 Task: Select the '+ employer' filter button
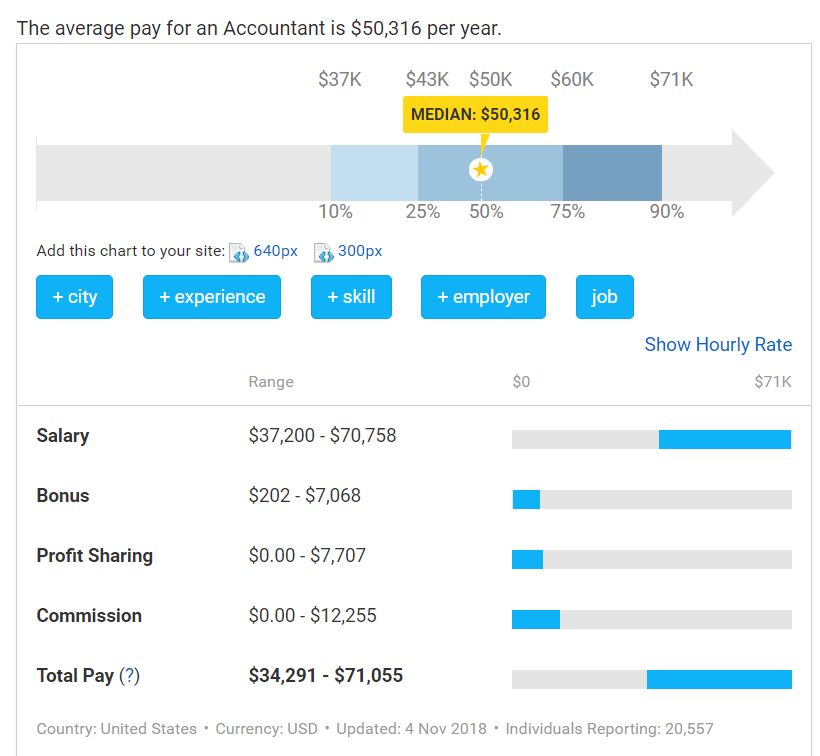coord(483,297)
